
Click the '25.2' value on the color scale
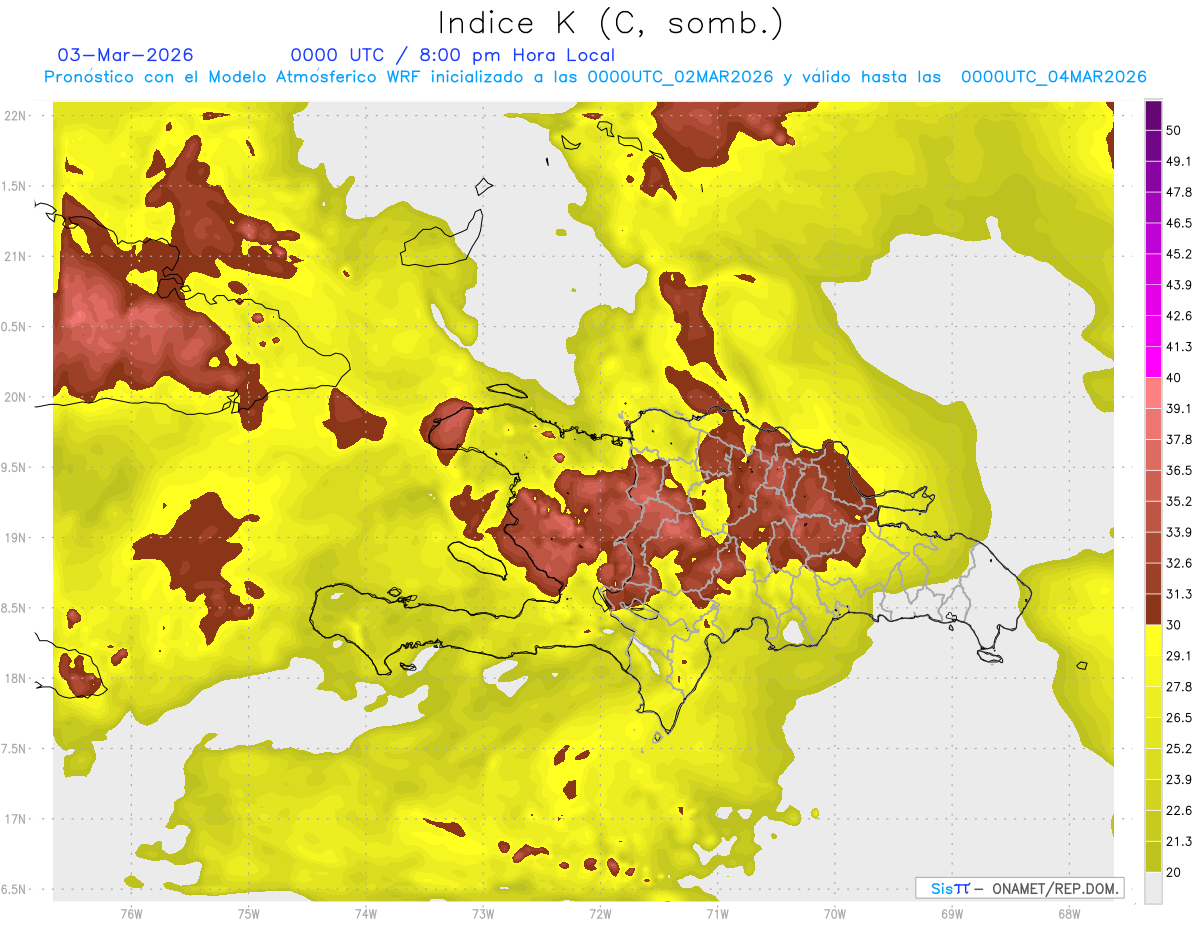click(1179, 748)
